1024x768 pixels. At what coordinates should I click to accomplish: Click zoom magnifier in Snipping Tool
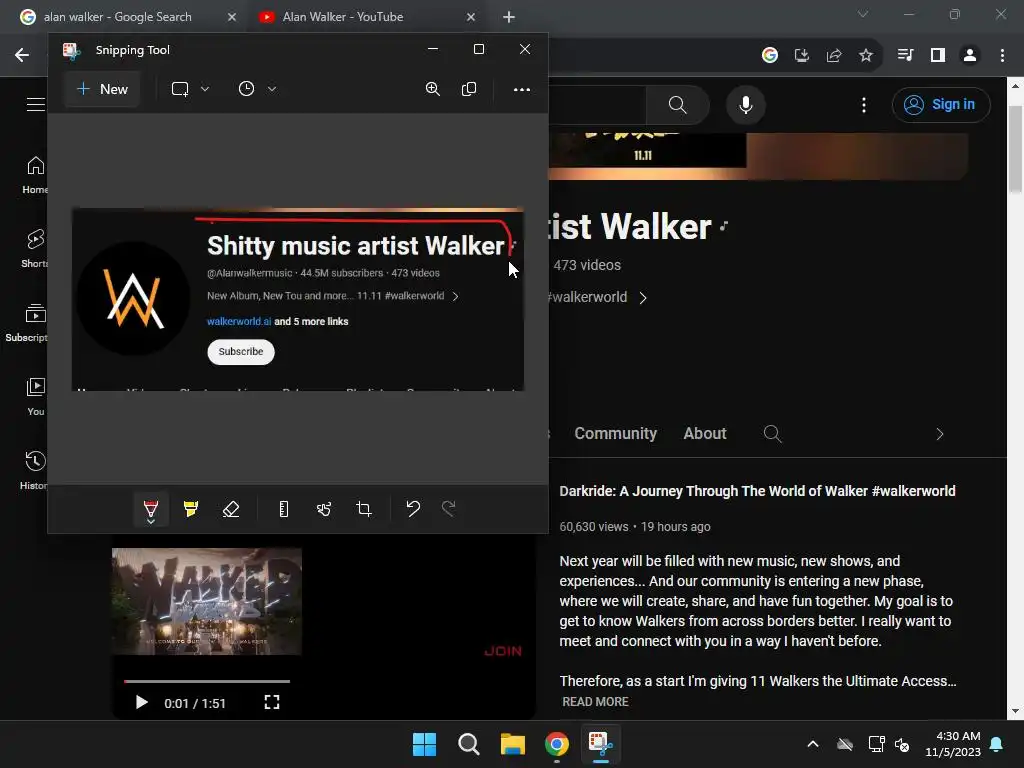[x=432, y=89]
